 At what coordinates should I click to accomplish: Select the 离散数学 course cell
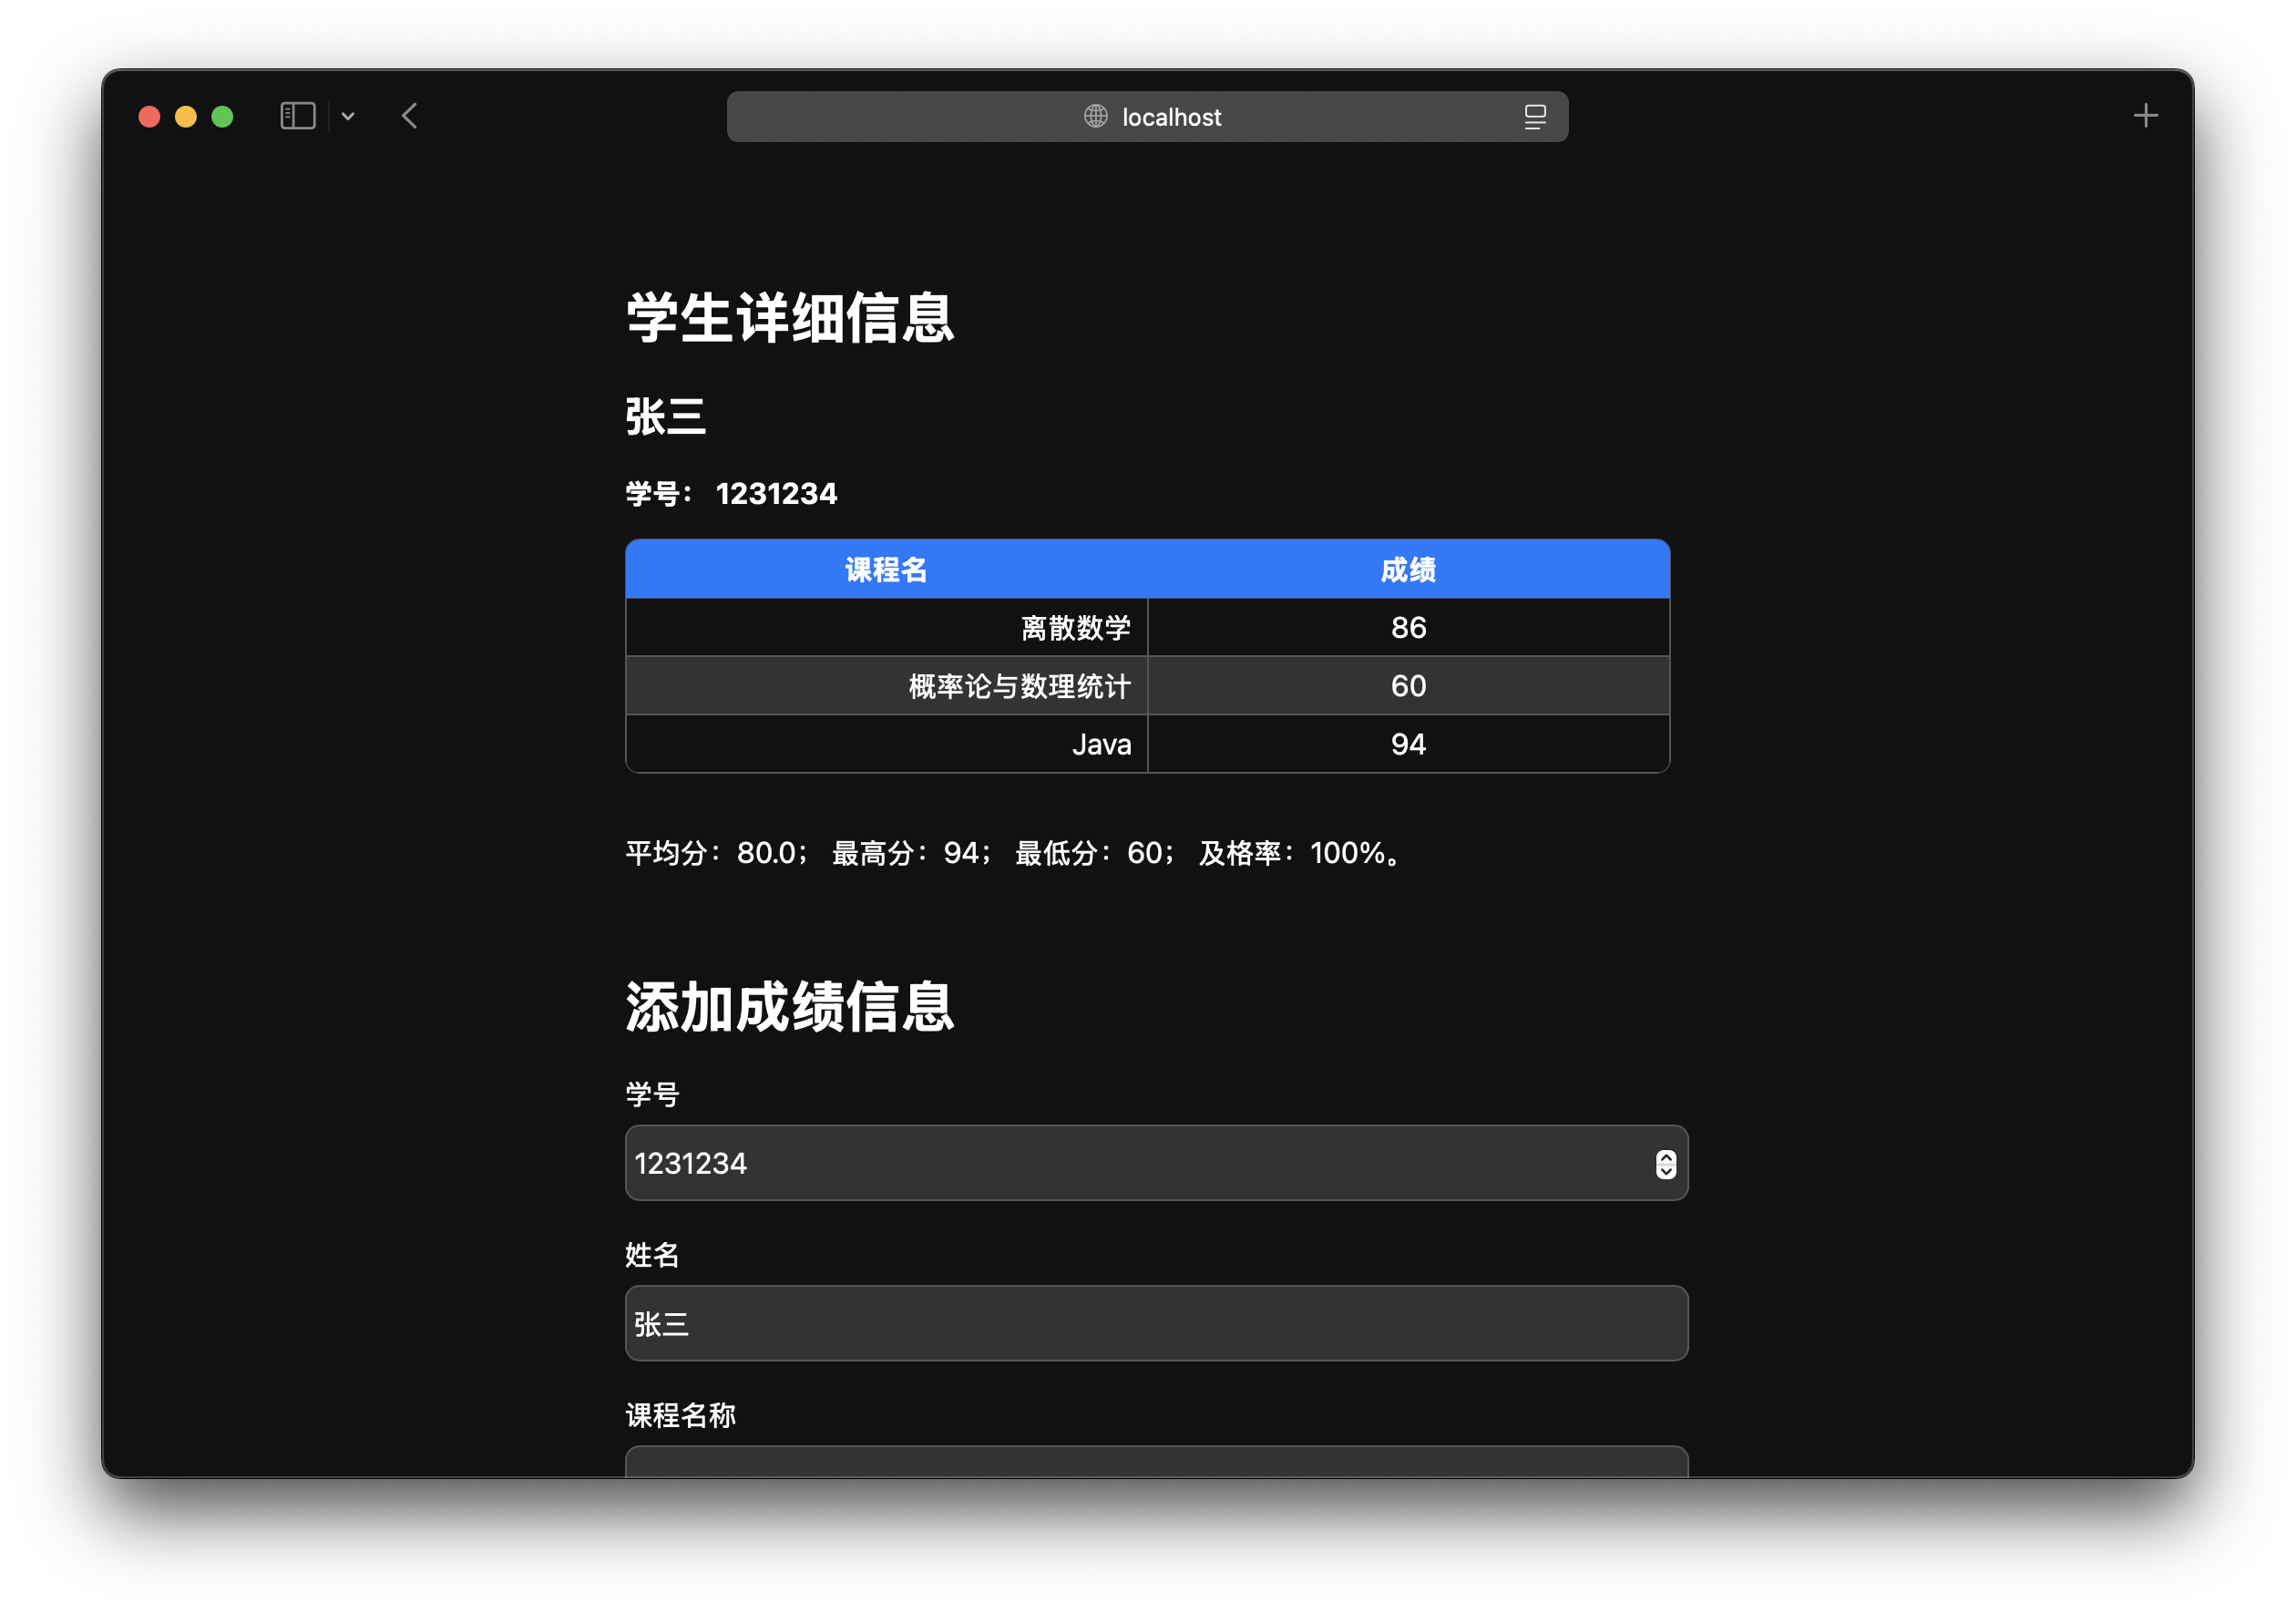[x=886, y=627]
